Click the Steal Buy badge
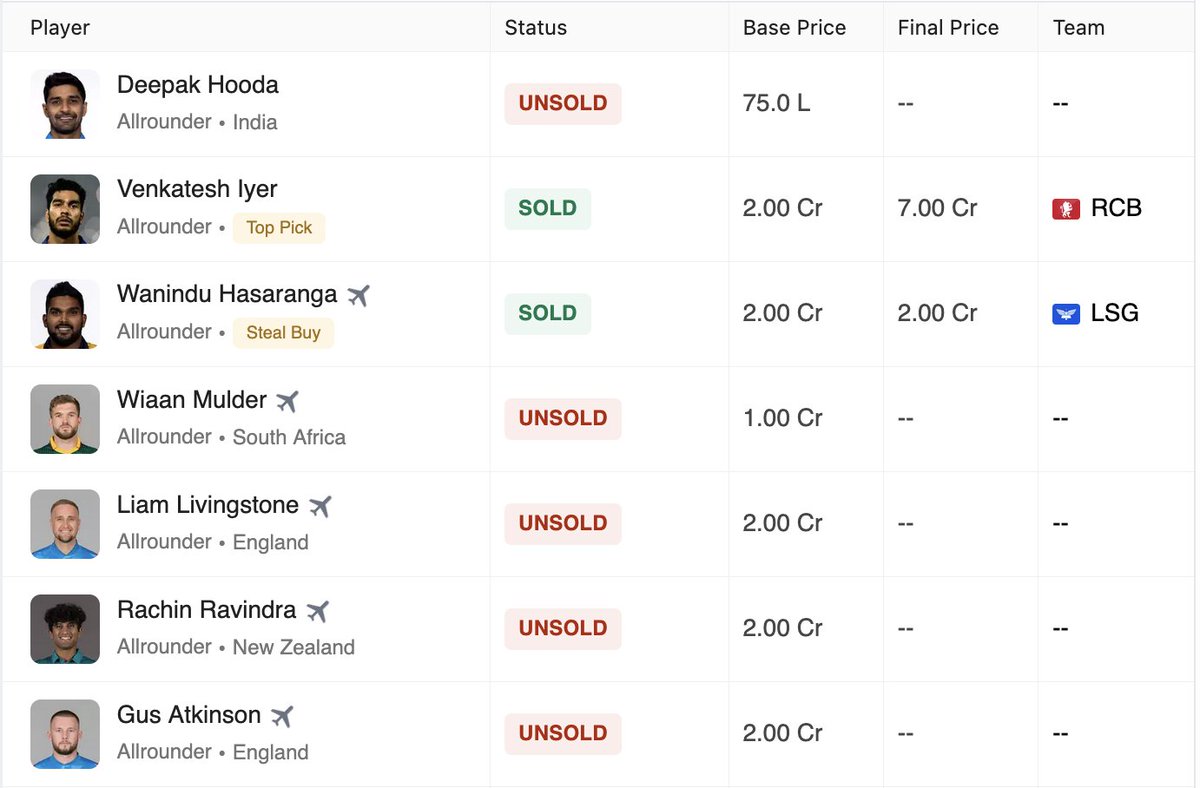1200x788 pixels. click(283, 333)
